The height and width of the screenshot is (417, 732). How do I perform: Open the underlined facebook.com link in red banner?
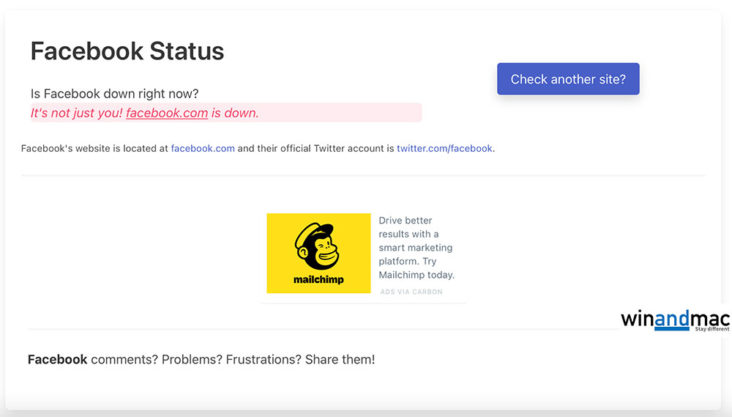point(167,113)
